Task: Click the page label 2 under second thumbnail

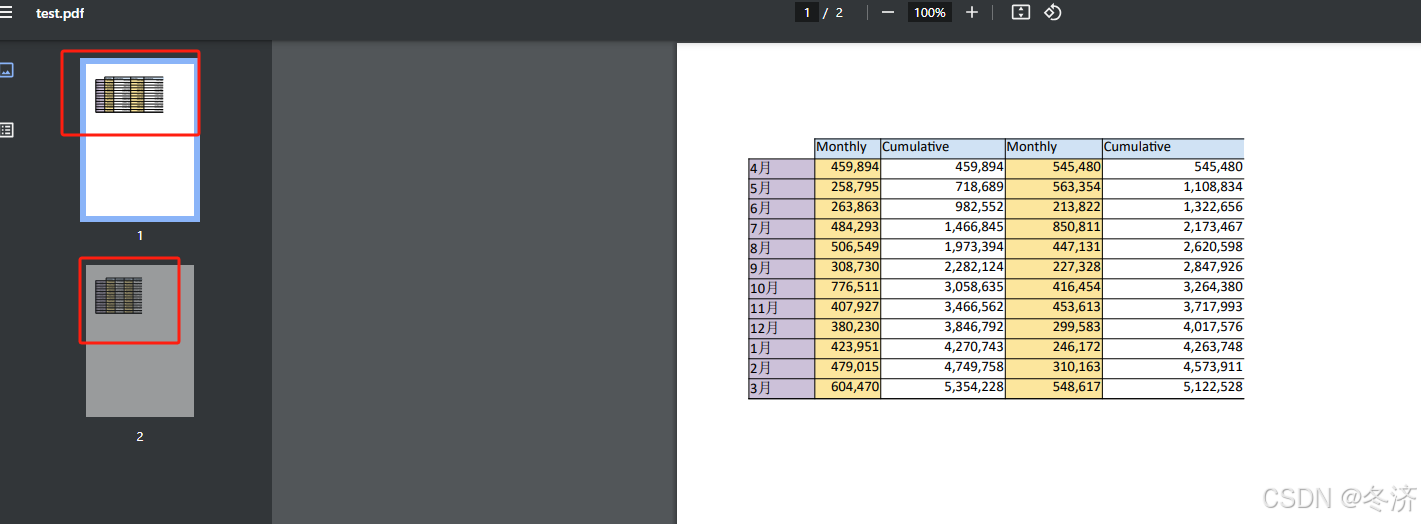Action: 140,436
